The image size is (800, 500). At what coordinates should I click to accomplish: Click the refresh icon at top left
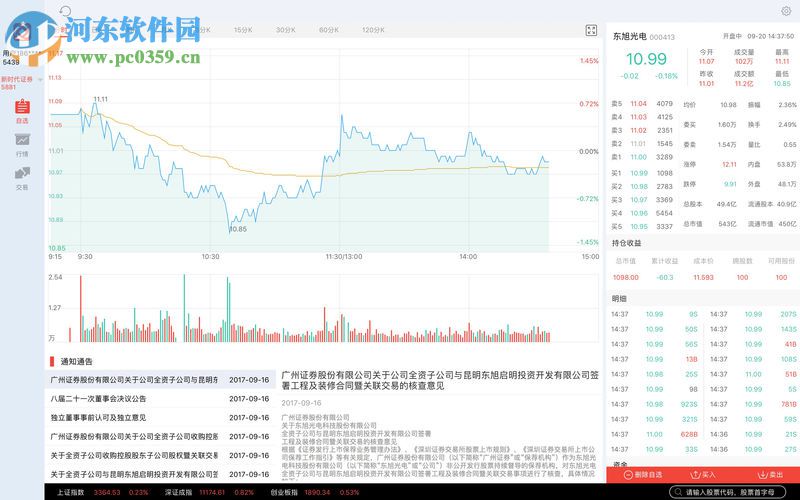(65, 11)
